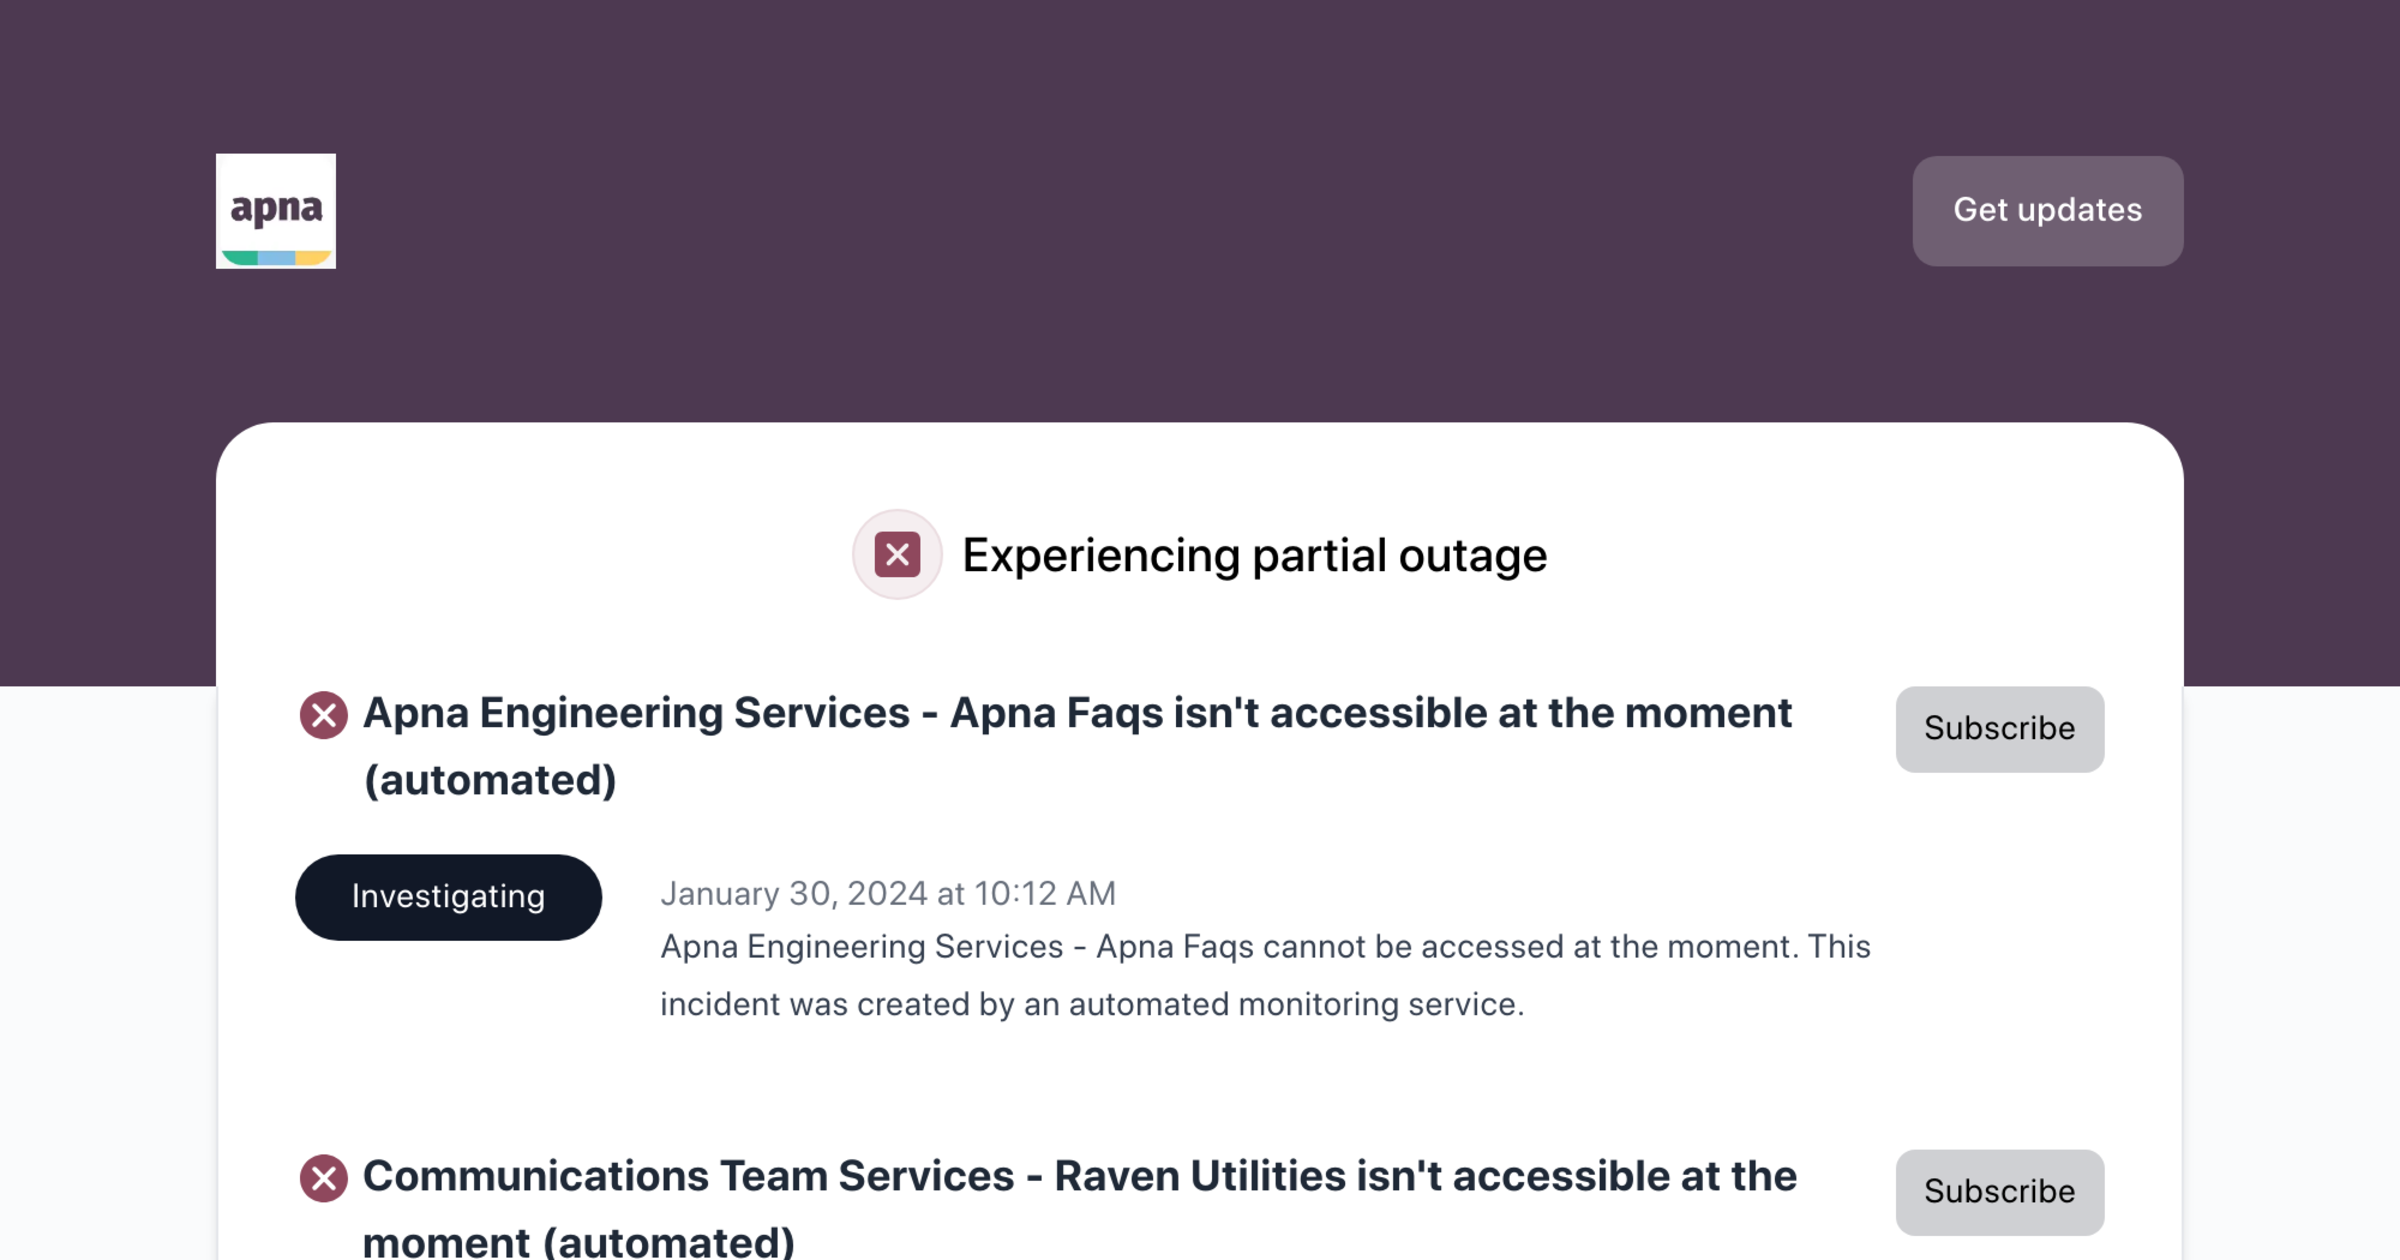Click the colored stripe under the apna logo
This screenshot has width=2400, height=1260.
pos(276,257)
